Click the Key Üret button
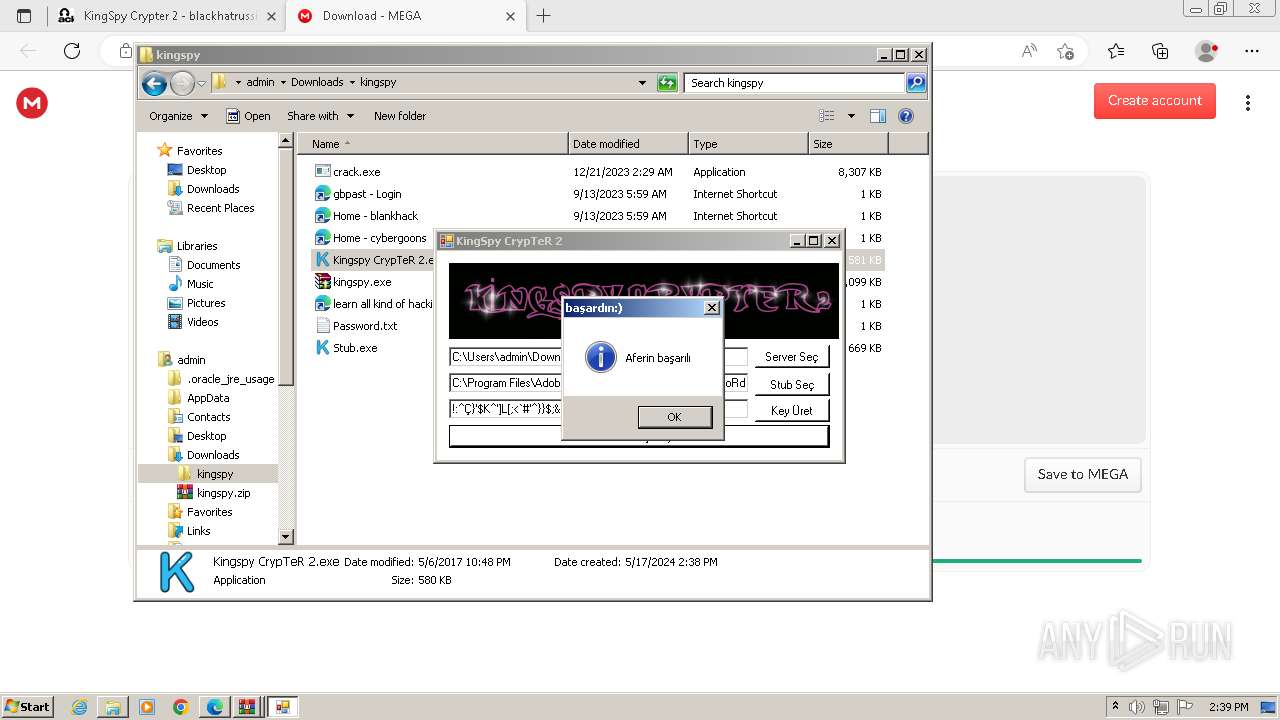1280x720 pixels. [x=791, y=411]
